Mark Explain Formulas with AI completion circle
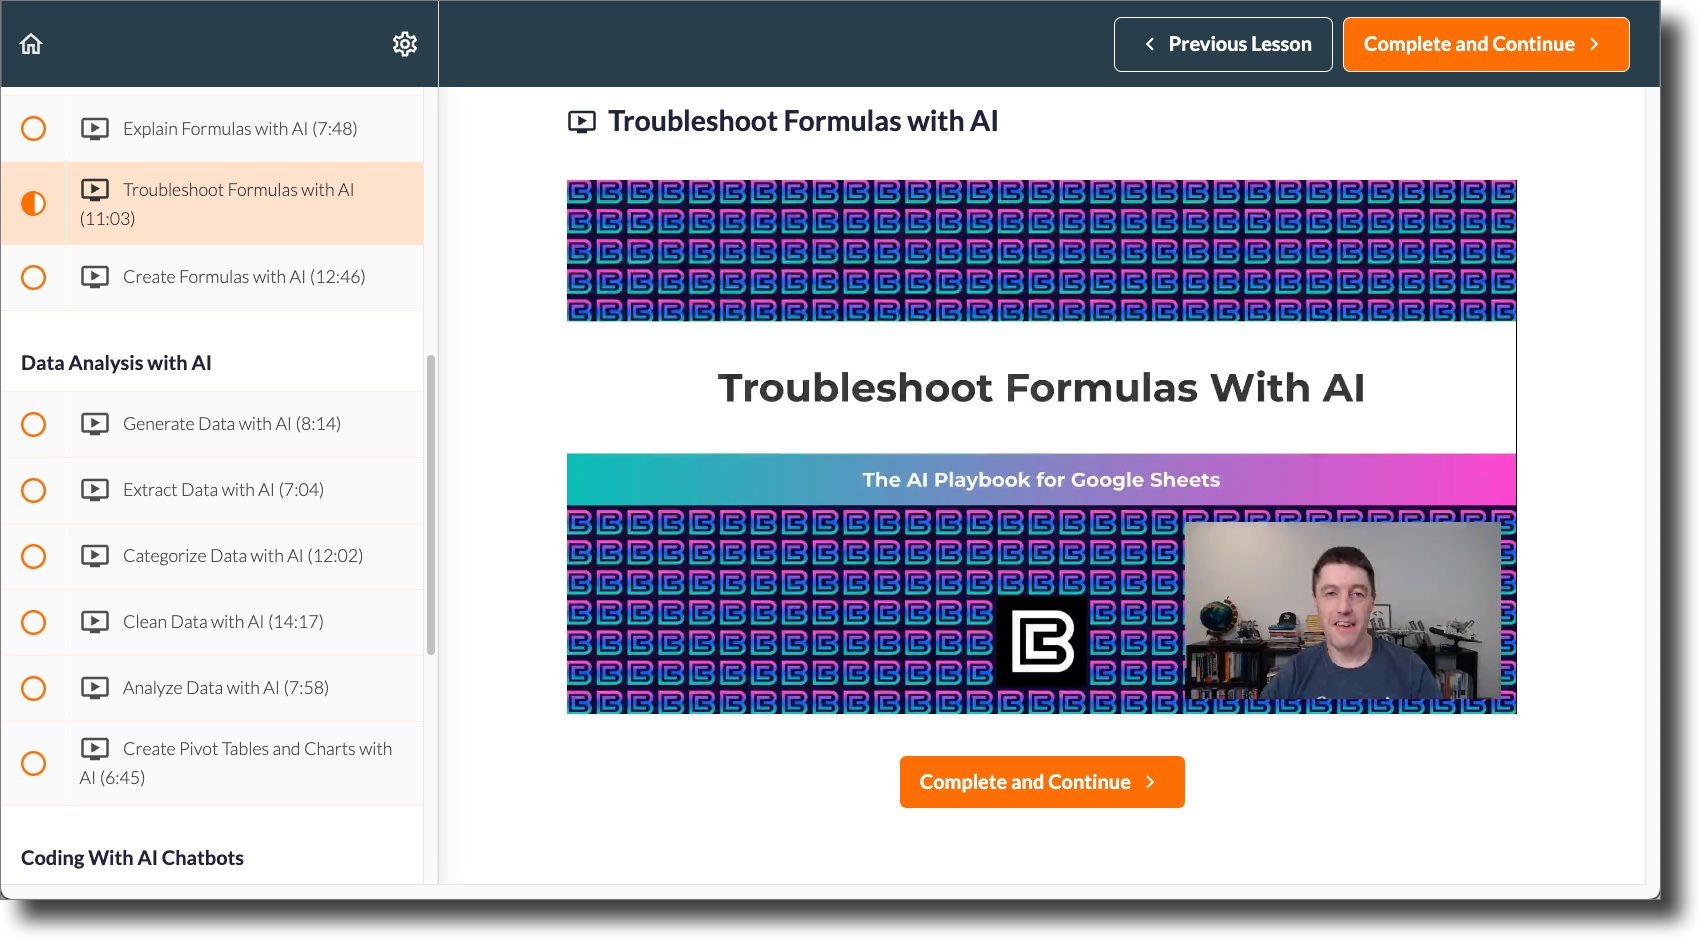 34,129
